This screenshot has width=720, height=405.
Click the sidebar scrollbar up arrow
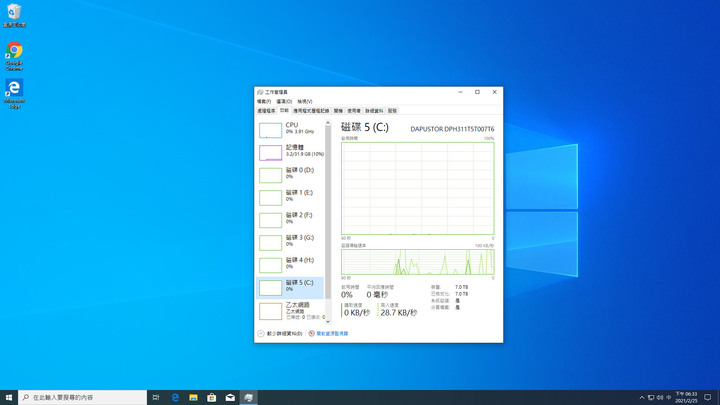(x=328, y=123)
